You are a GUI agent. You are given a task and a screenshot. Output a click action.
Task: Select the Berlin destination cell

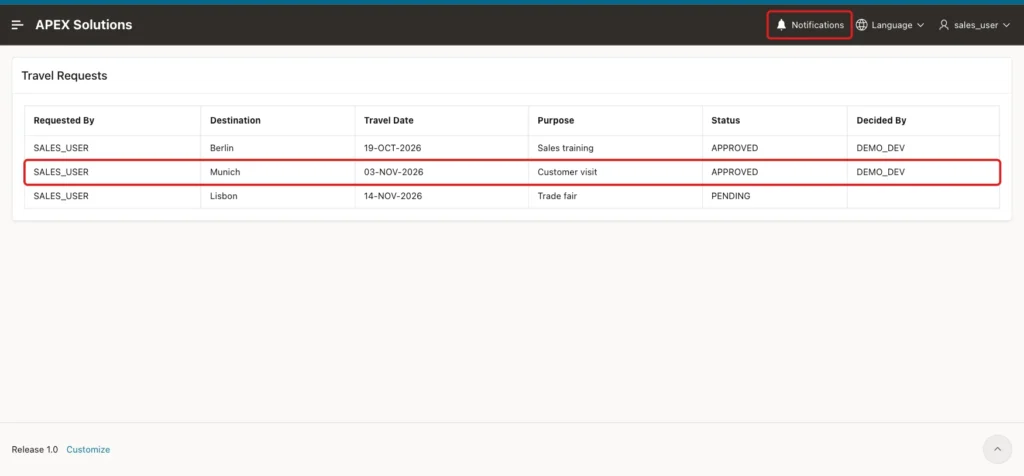pos(221,148)
